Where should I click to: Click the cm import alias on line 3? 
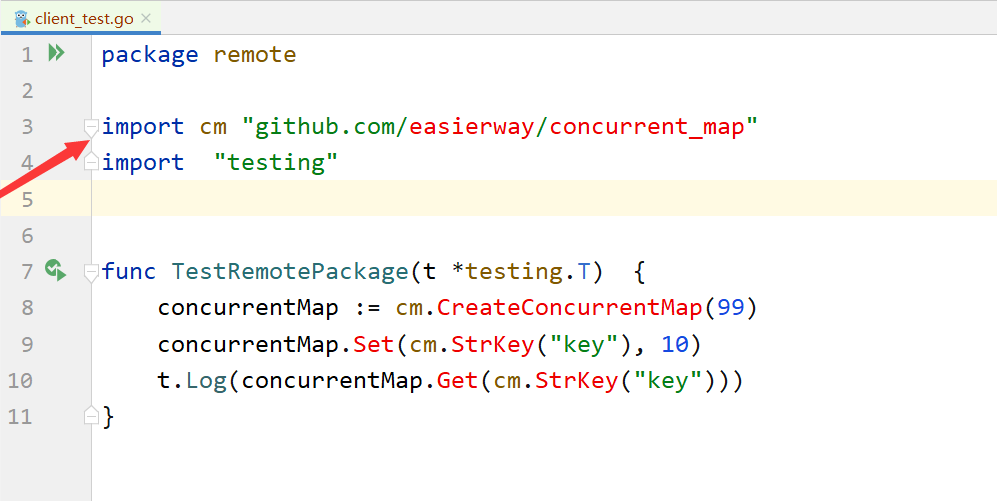pyautogui.click(x=213, y=127)
